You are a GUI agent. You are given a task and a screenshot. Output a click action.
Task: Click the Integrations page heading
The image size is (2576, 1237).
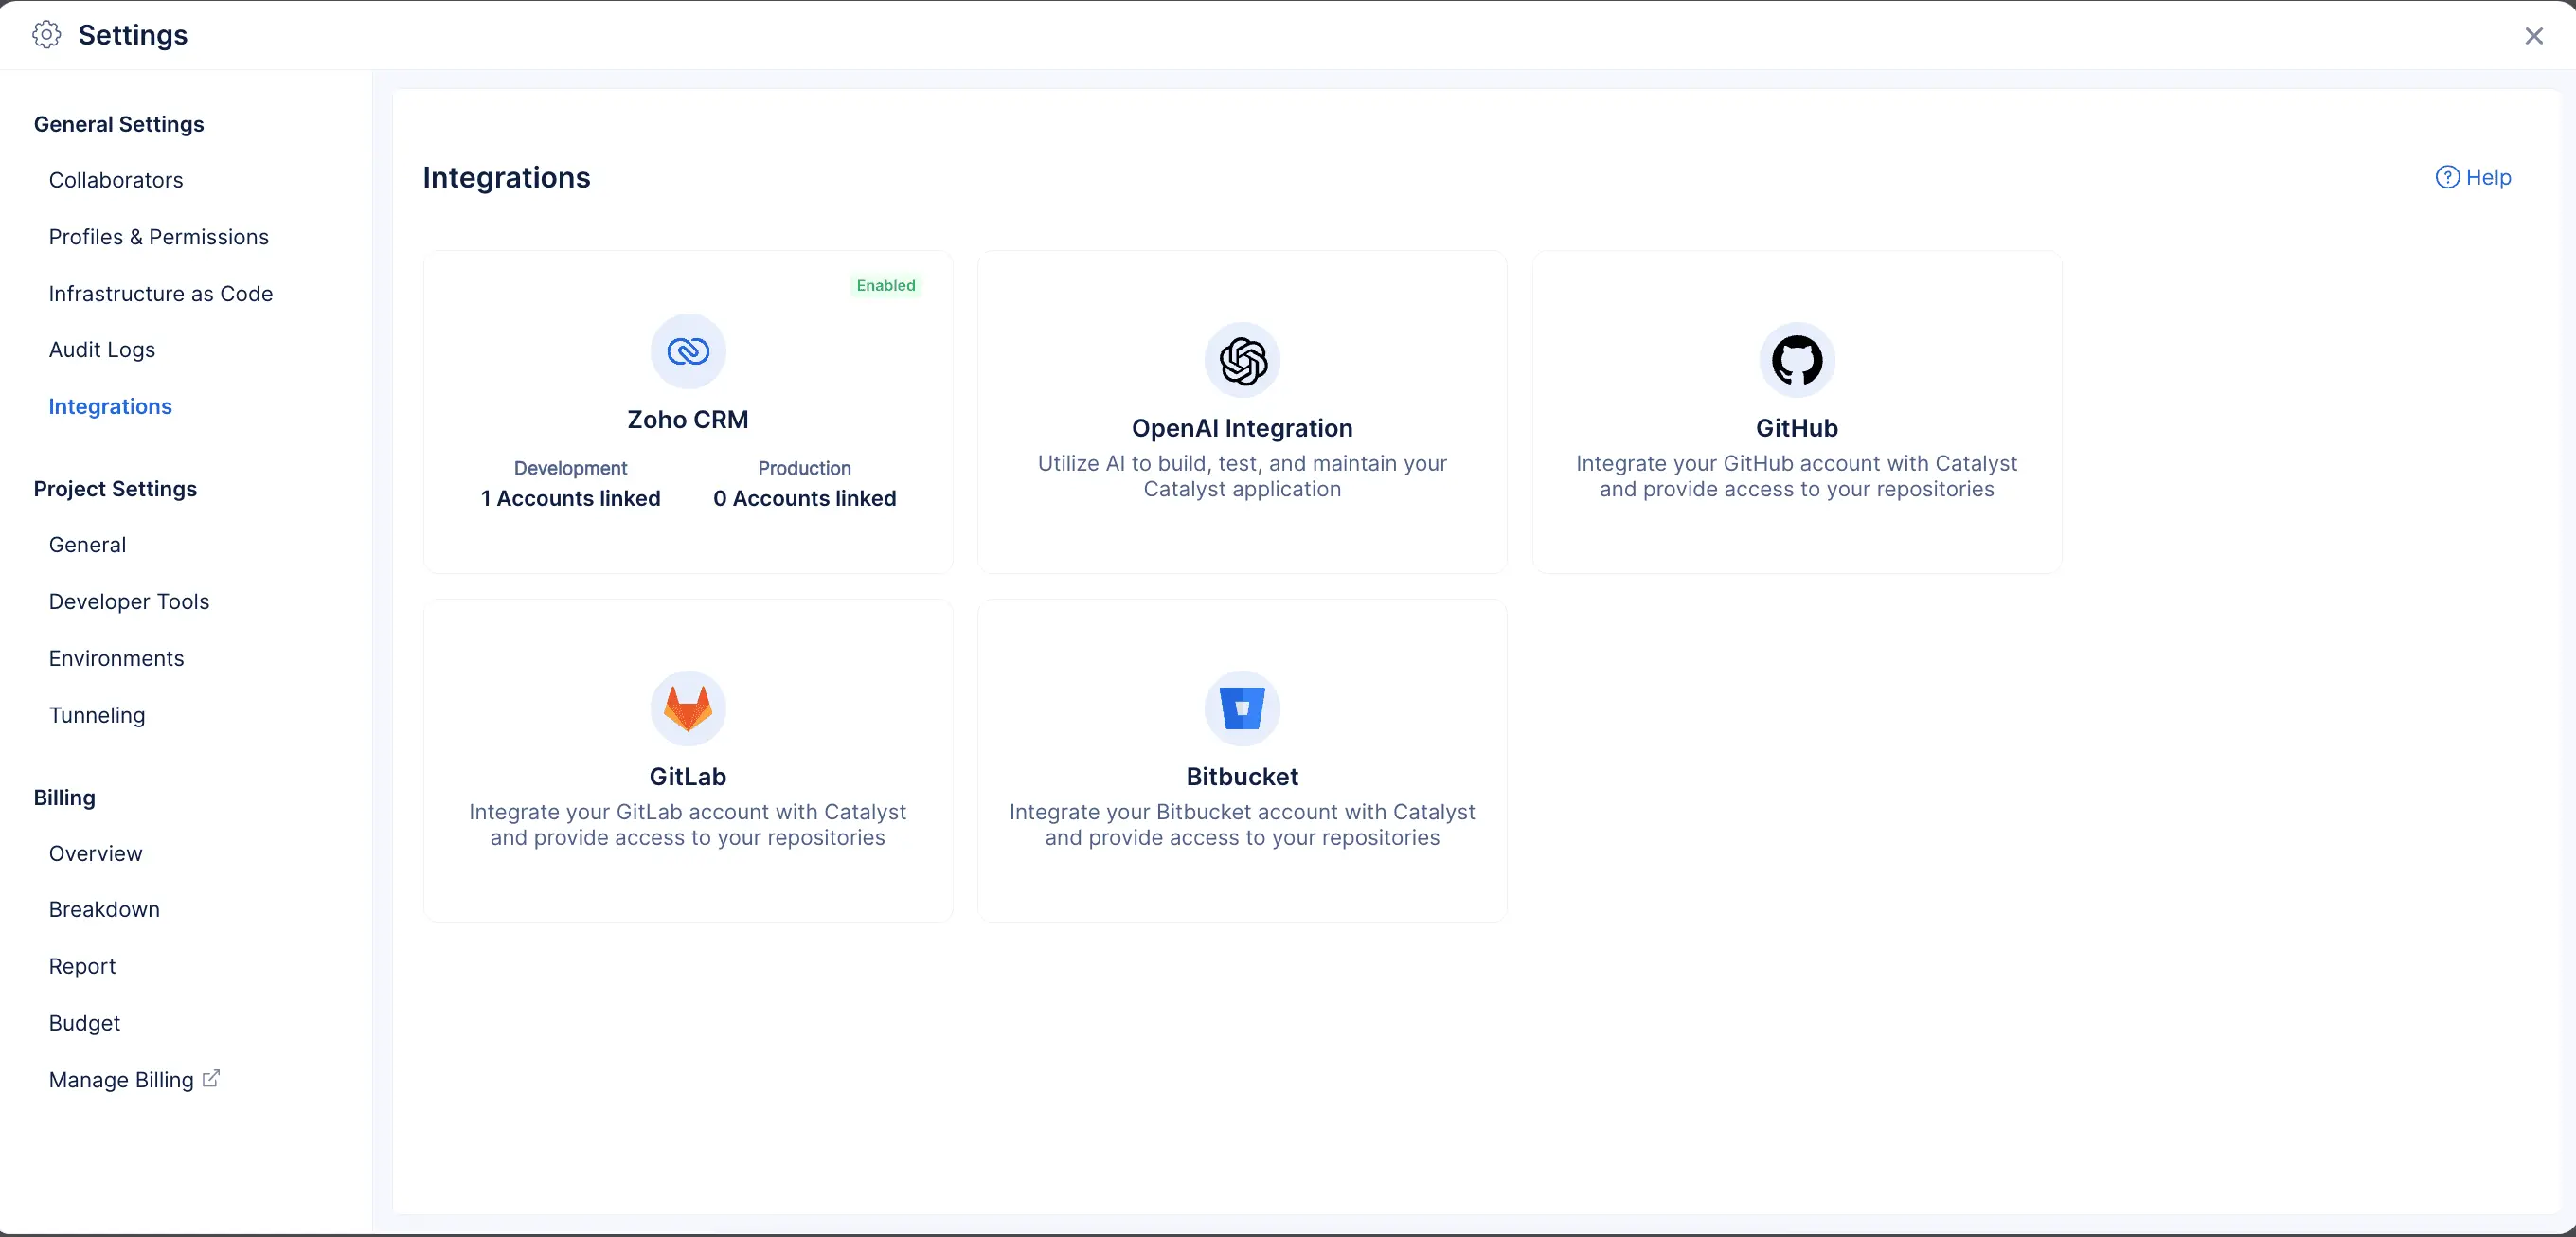(x=507, y=178)
